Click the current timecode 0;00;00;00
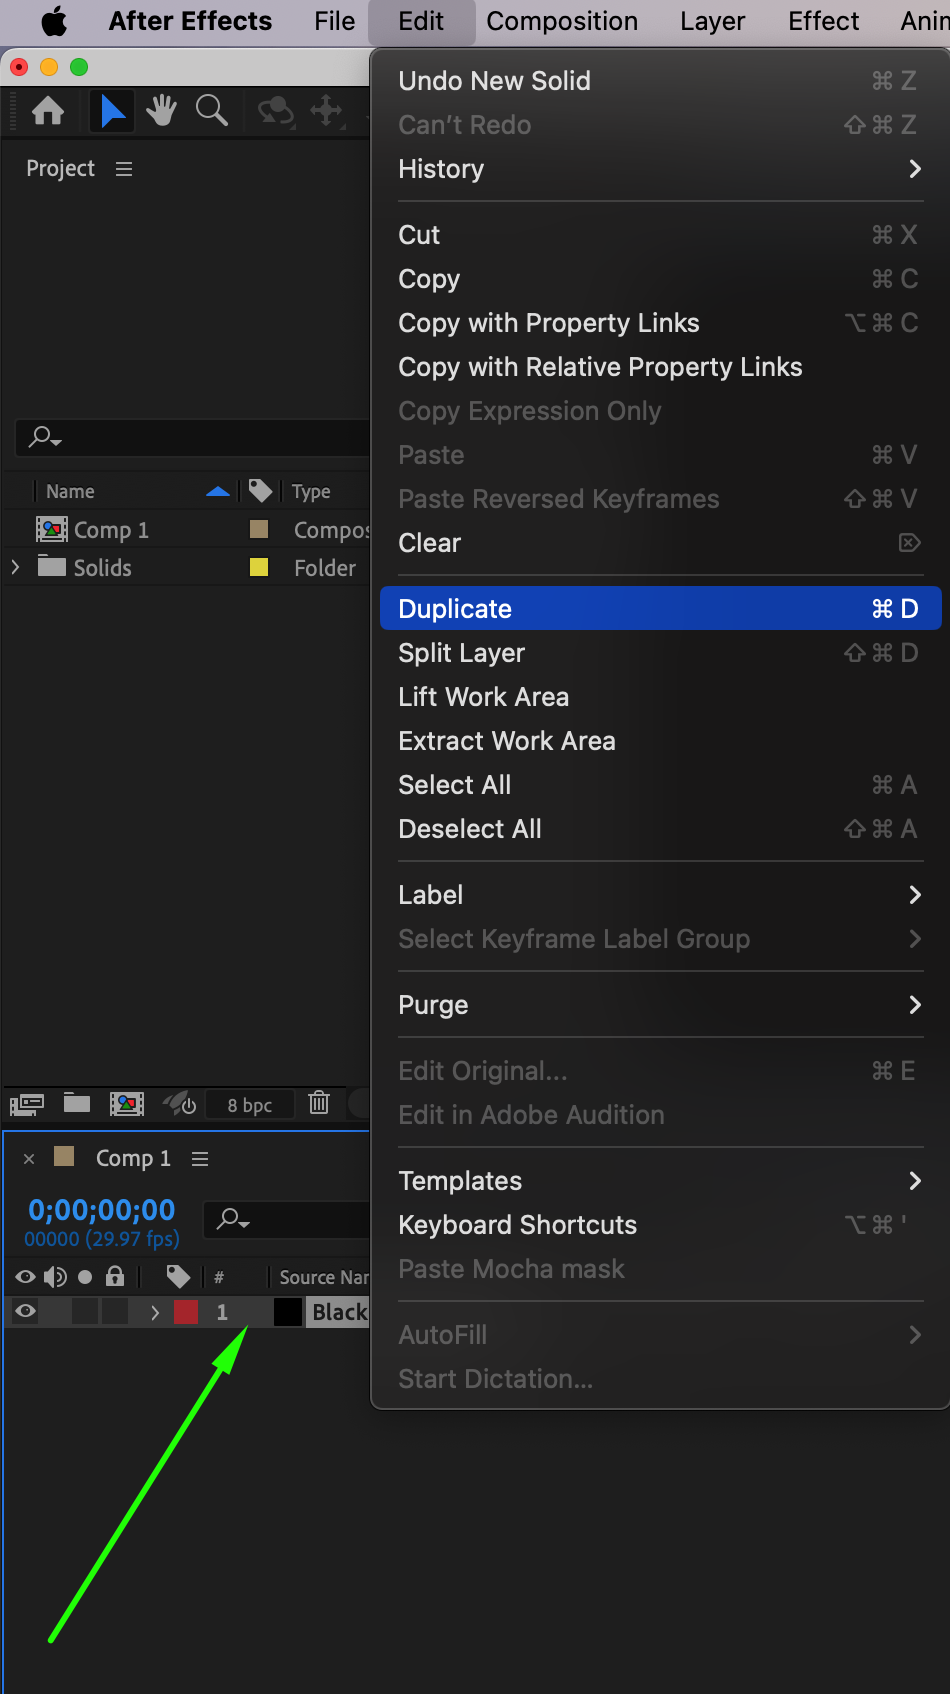The width and height of the screenshot is (950, 1694). pos(102,1210)
